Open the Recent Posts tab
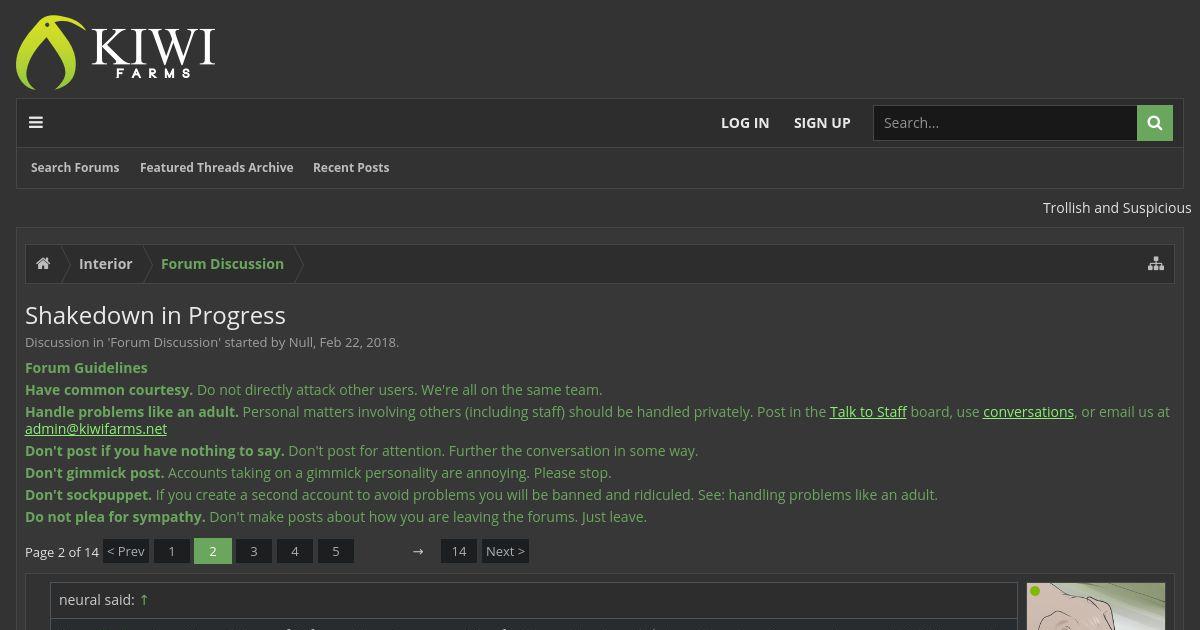 pos(351,168)
